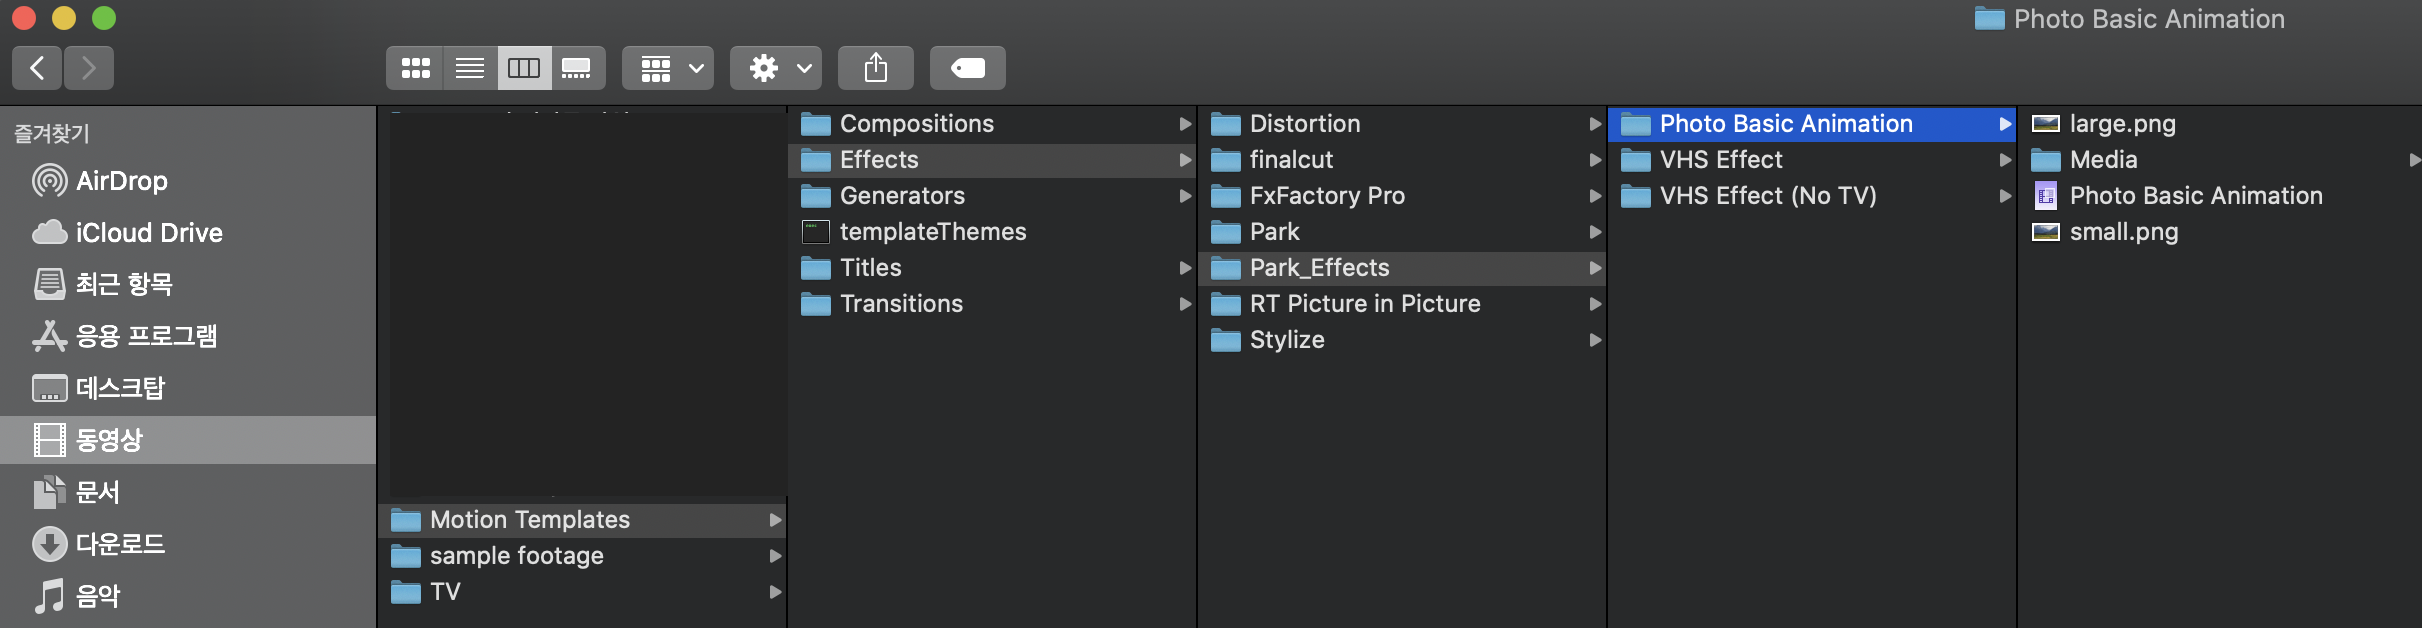Open the Transitions folder
Viewport: 2422px width, 628px height.
pos(901,304)
